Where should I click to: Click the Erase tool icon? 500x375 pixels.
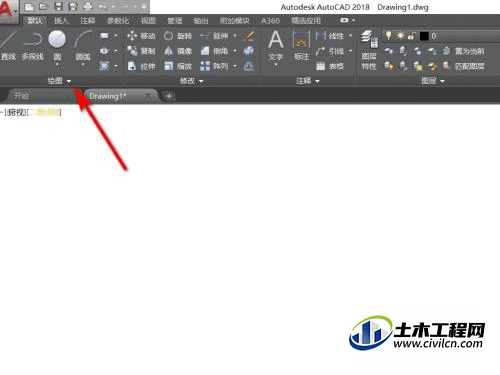pyautogui.click(x=249, y=36)
